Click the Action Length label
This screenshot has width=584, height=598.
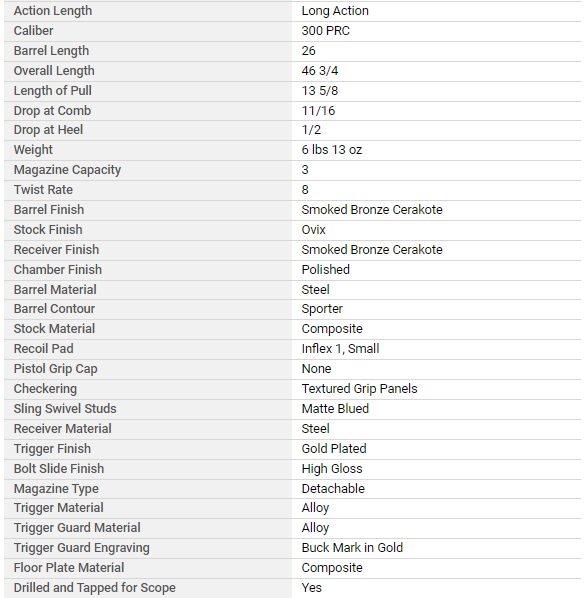click(53, 11)
